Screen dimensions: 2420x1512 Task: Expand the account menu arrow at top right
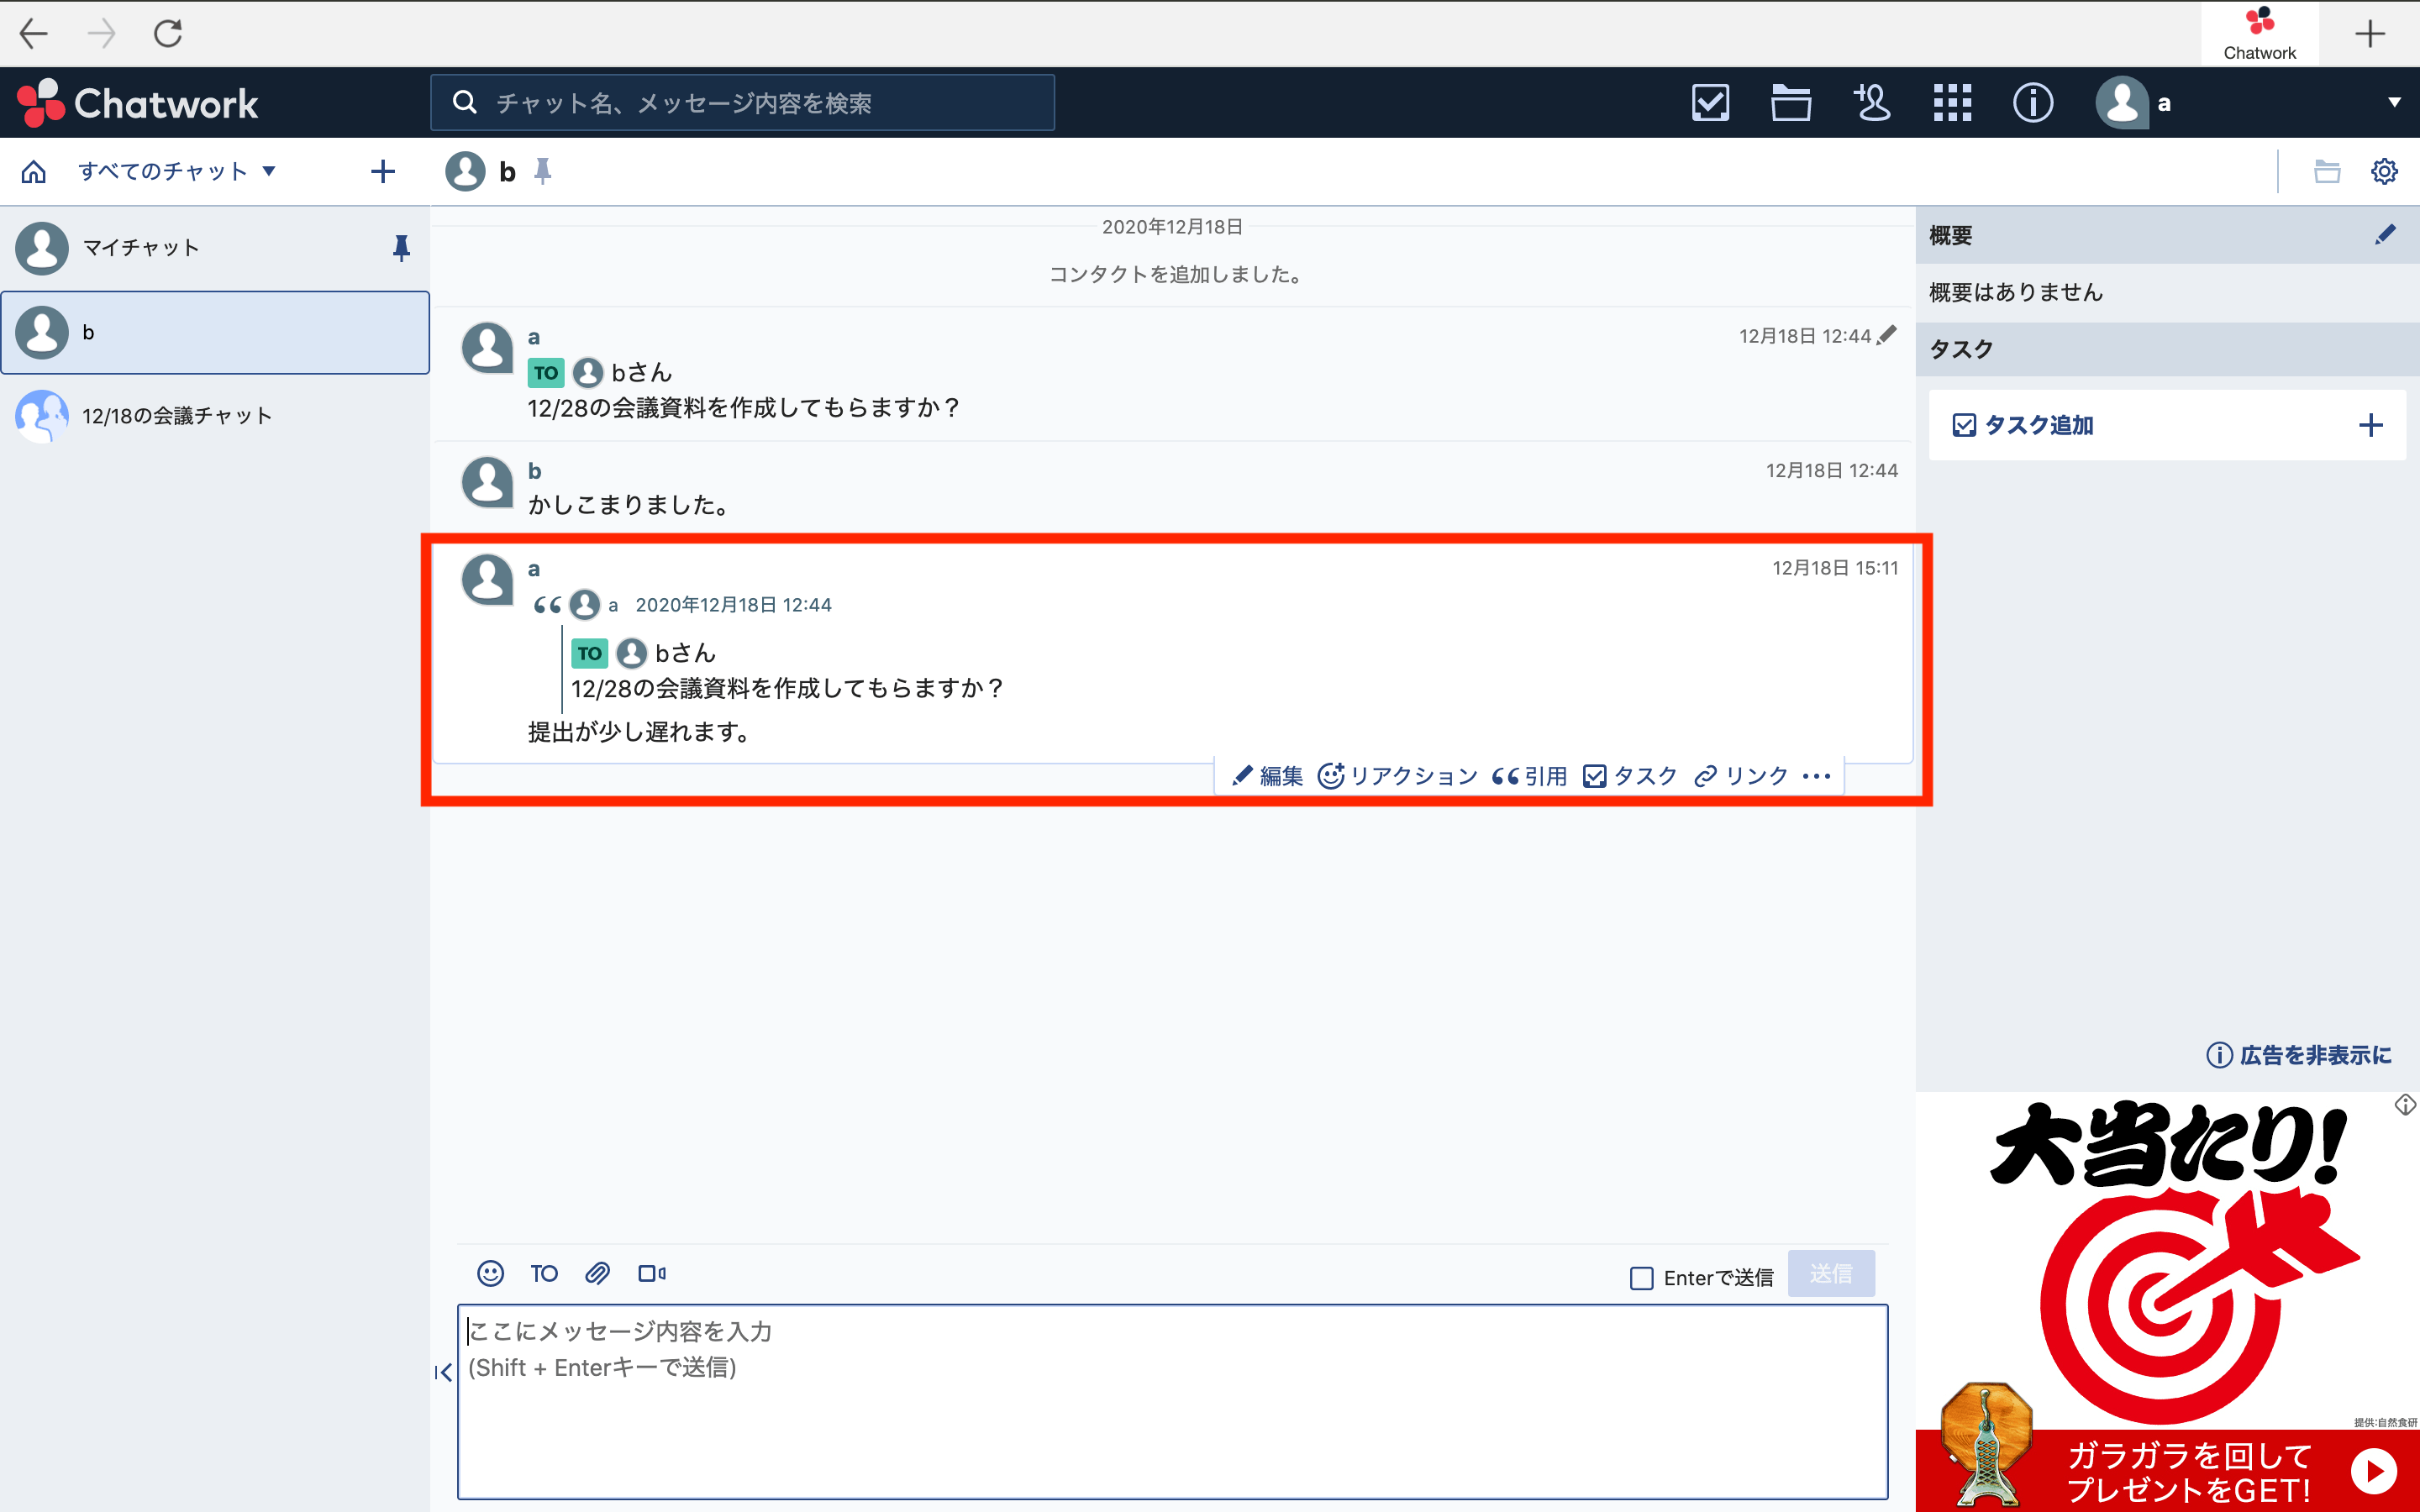[2394, 103]
